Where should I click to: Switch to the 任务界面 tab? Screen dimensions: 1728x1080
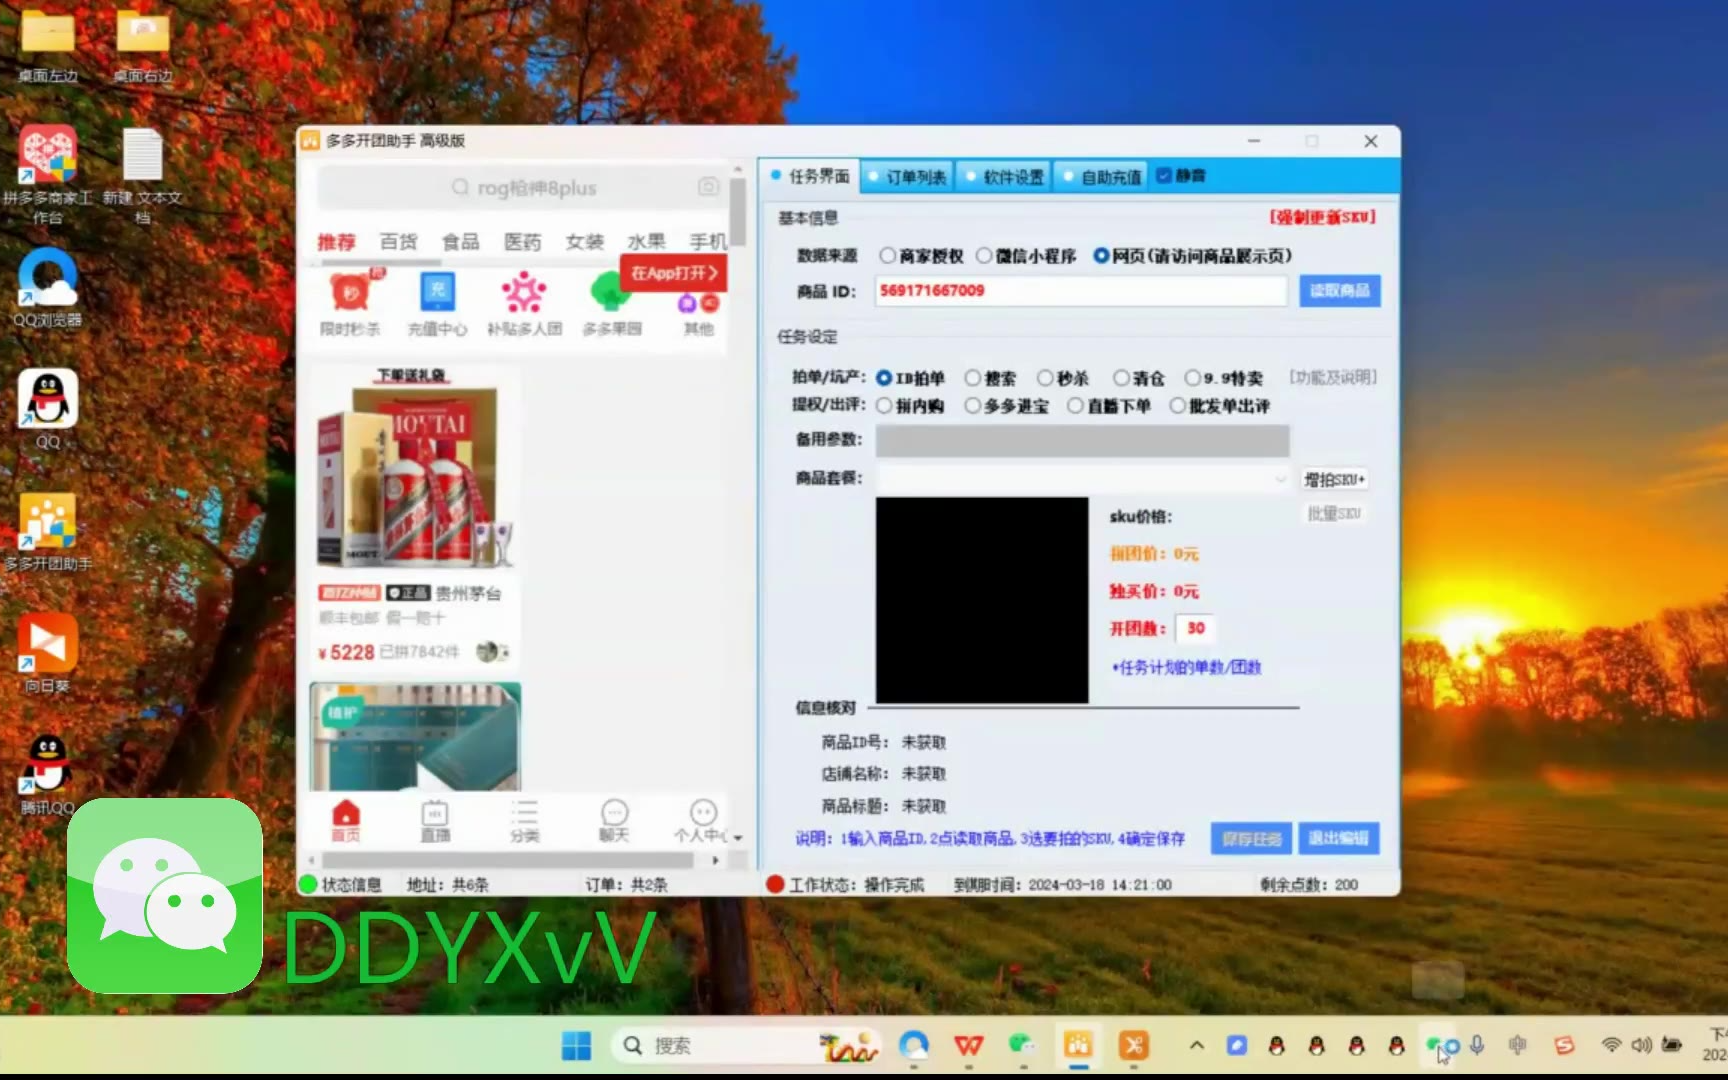click(x=810, y=176)
